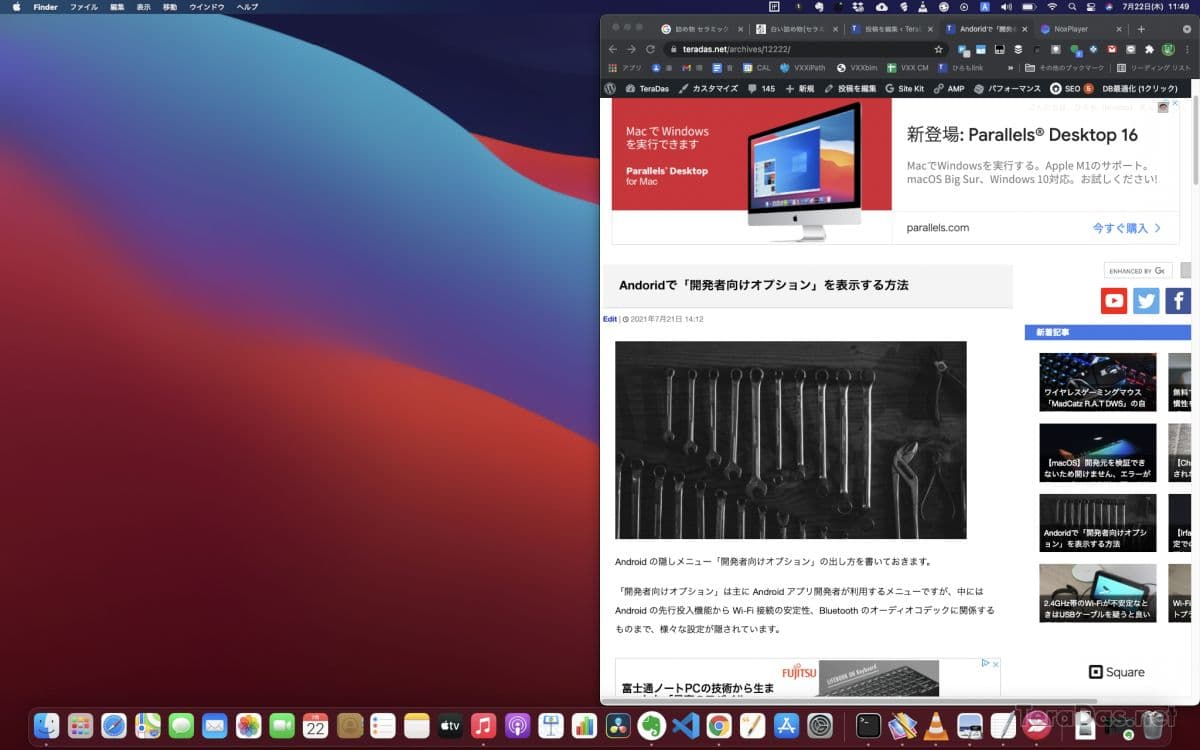Open Site Kit in the admin bar
The height and width of the screenshot is (750, 1200).
coord(904,88)
